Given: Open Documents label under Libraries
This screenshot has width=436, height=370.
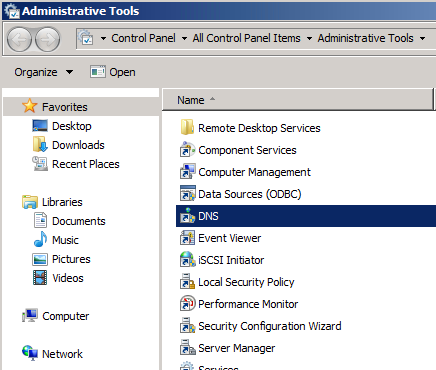Looking at the screenshot, I should click(x=79, y=221).
